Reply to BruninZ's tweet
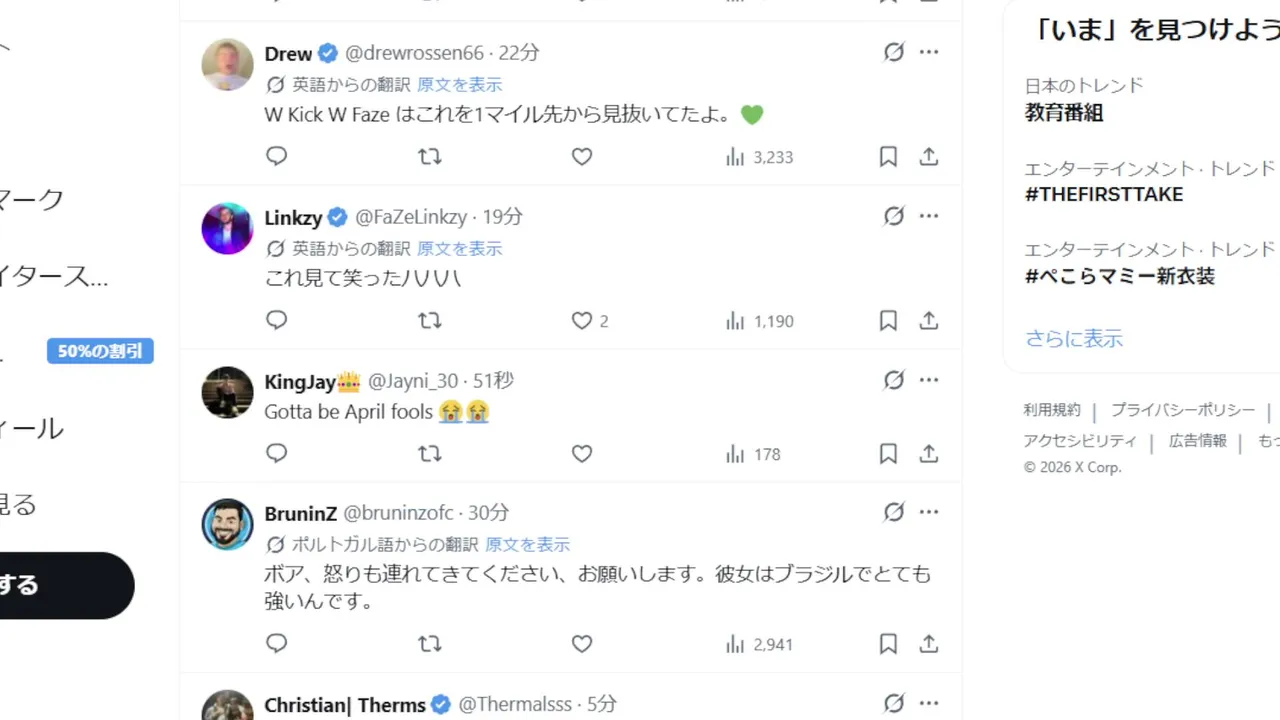The image size is (1280, 720). [x=277, y=644]
